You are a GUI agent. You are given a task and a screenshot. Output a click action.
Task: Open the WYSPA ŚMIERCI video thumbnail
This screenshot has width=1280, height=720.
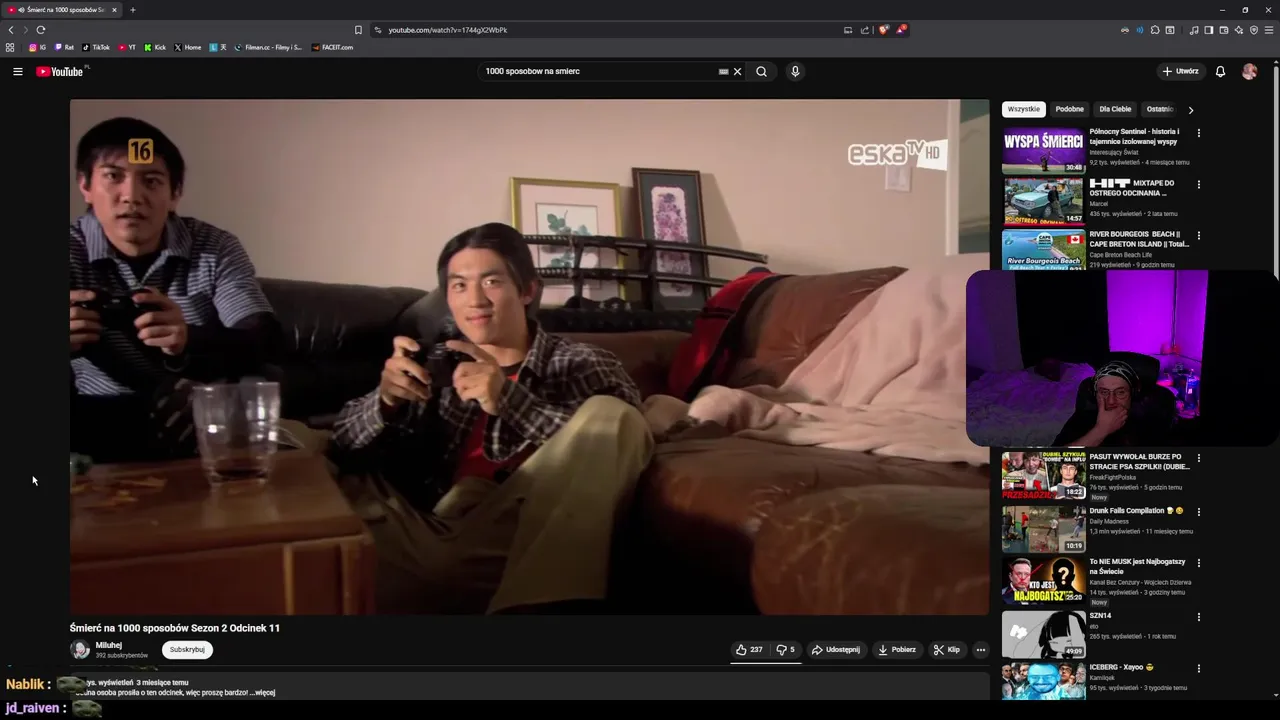coord(1043,150)
